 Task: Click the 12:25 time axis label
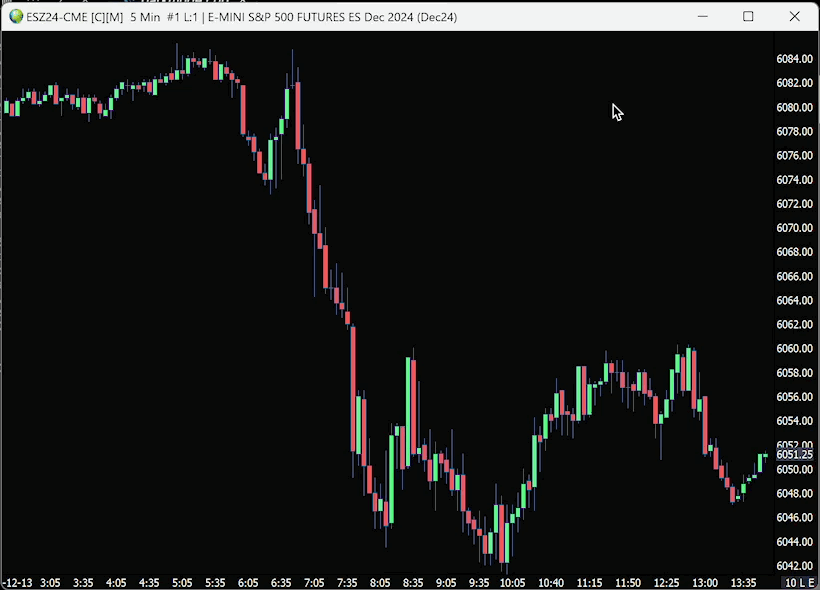coord(666,583)
